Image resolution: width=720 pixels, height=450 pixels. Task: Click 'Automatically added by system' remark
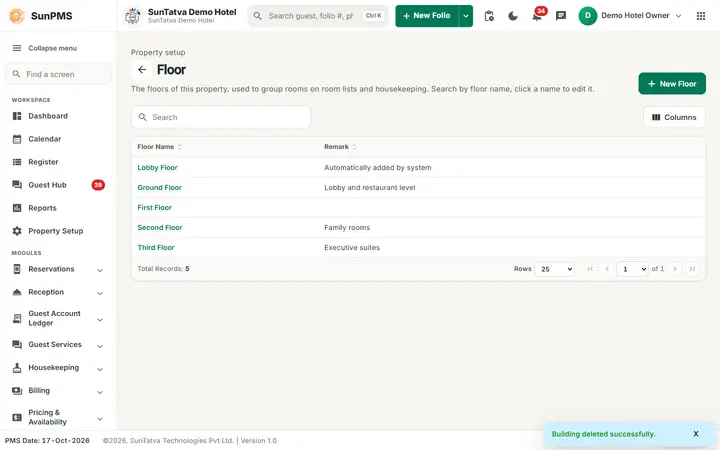coord(377,168)
